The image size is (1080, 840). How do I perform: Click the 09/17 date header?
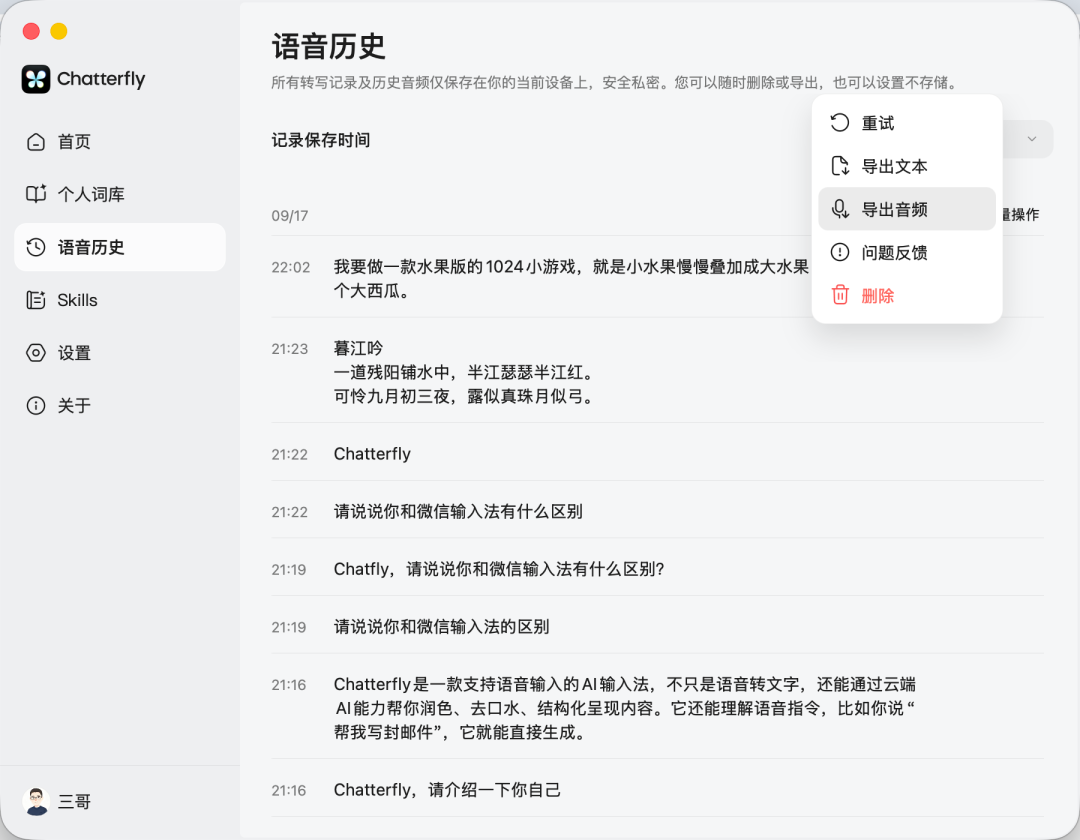coord(289,216)
